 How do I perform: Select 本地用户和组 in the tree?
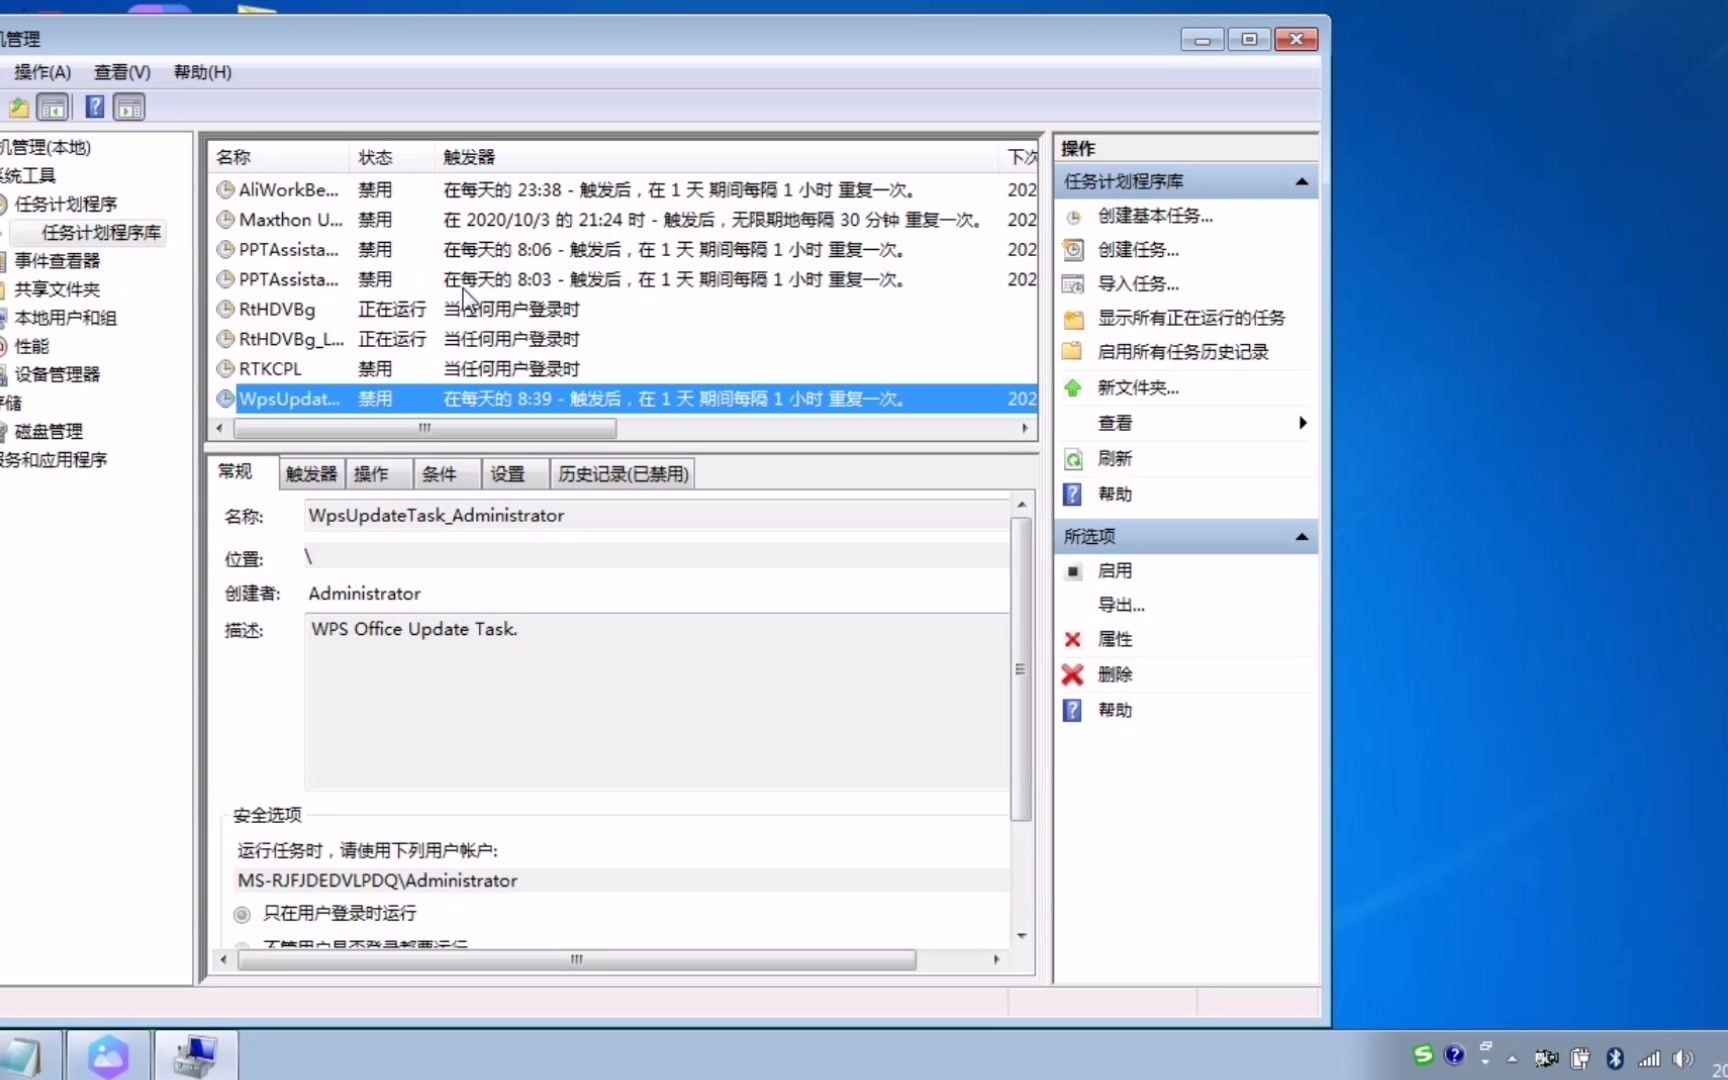click(65, 318)
